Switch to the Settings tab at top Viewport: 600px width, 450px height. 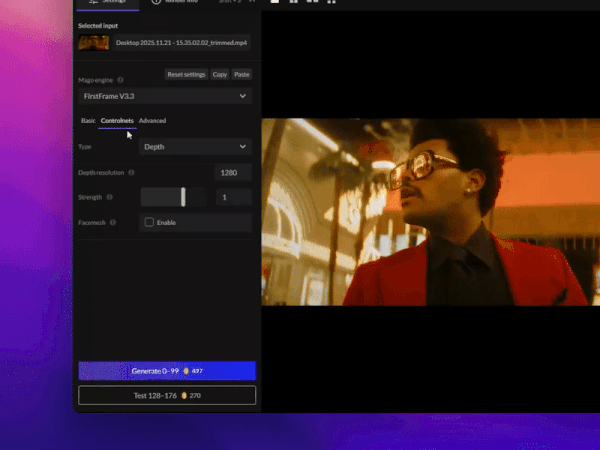[x=108, y=2]
